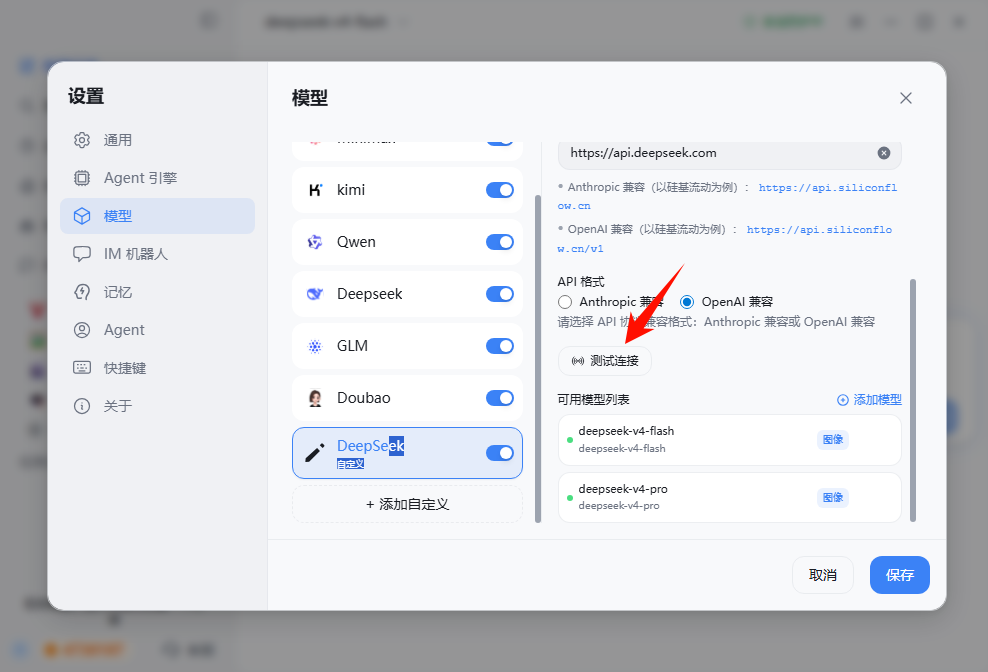Select the GLM provider row

[x=407, y=346]
